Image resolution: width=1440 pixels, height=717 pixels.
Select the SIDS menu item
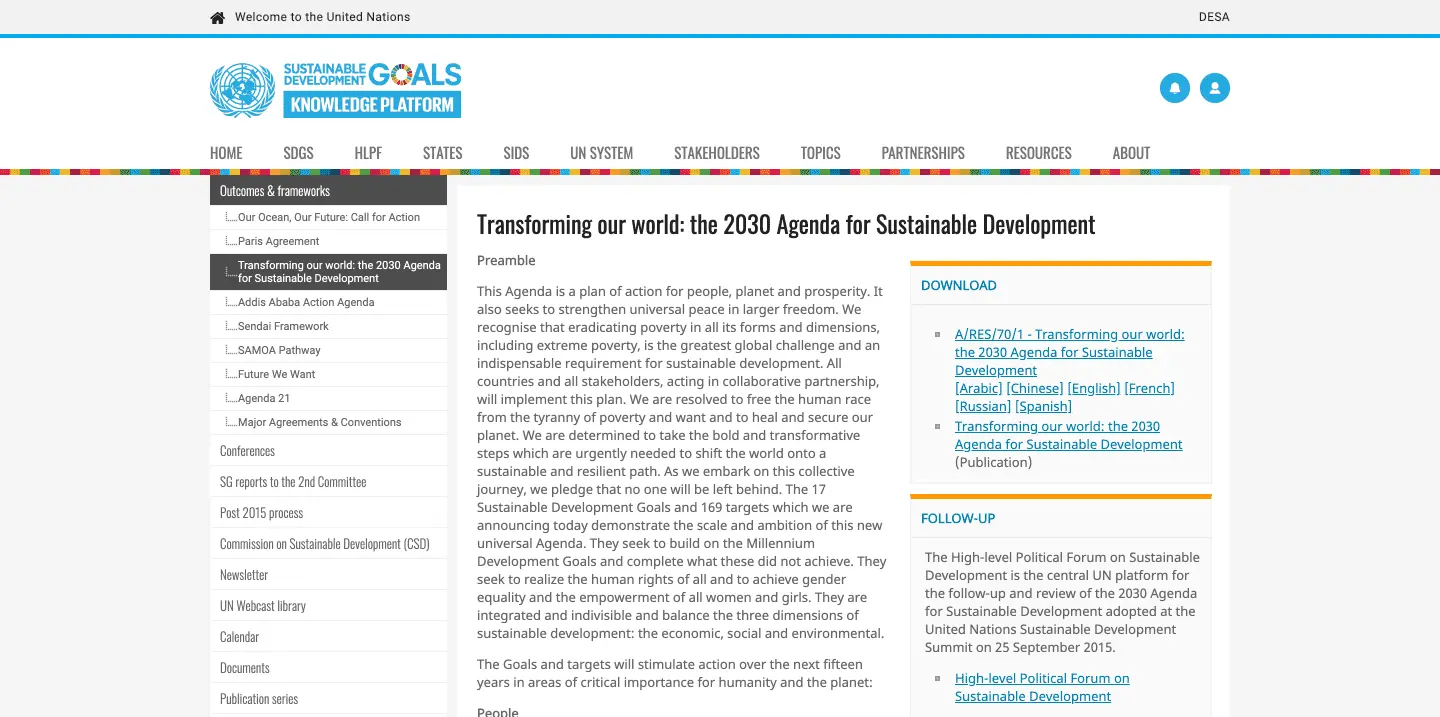coord(516,153)
